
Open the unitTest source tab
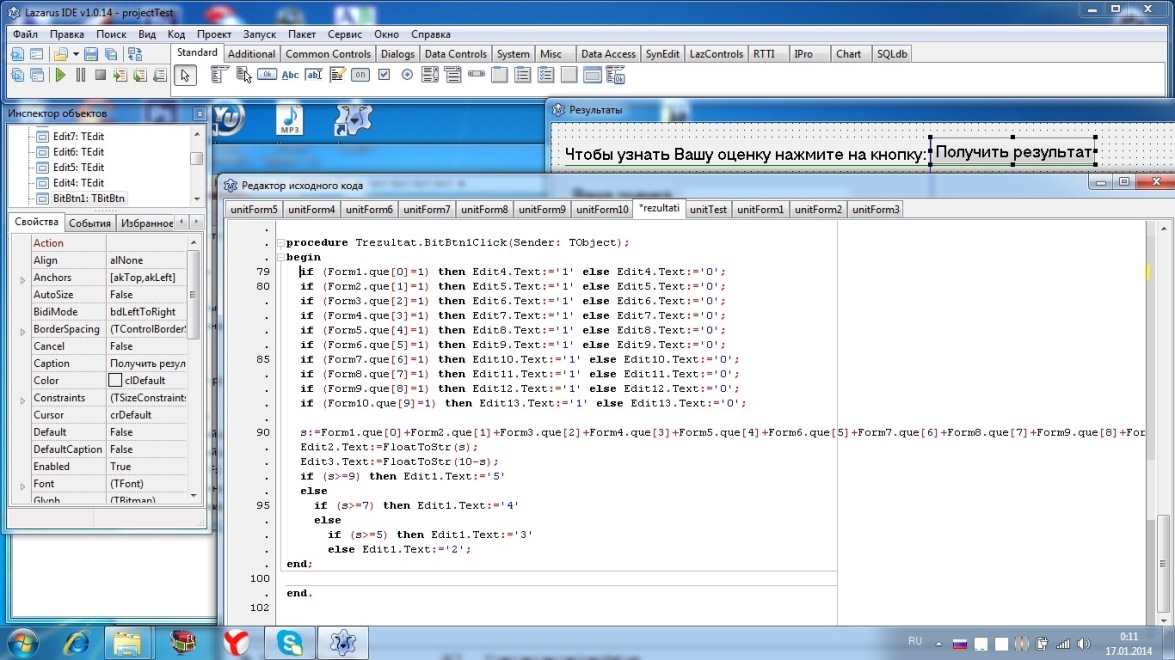click(707, 209)
